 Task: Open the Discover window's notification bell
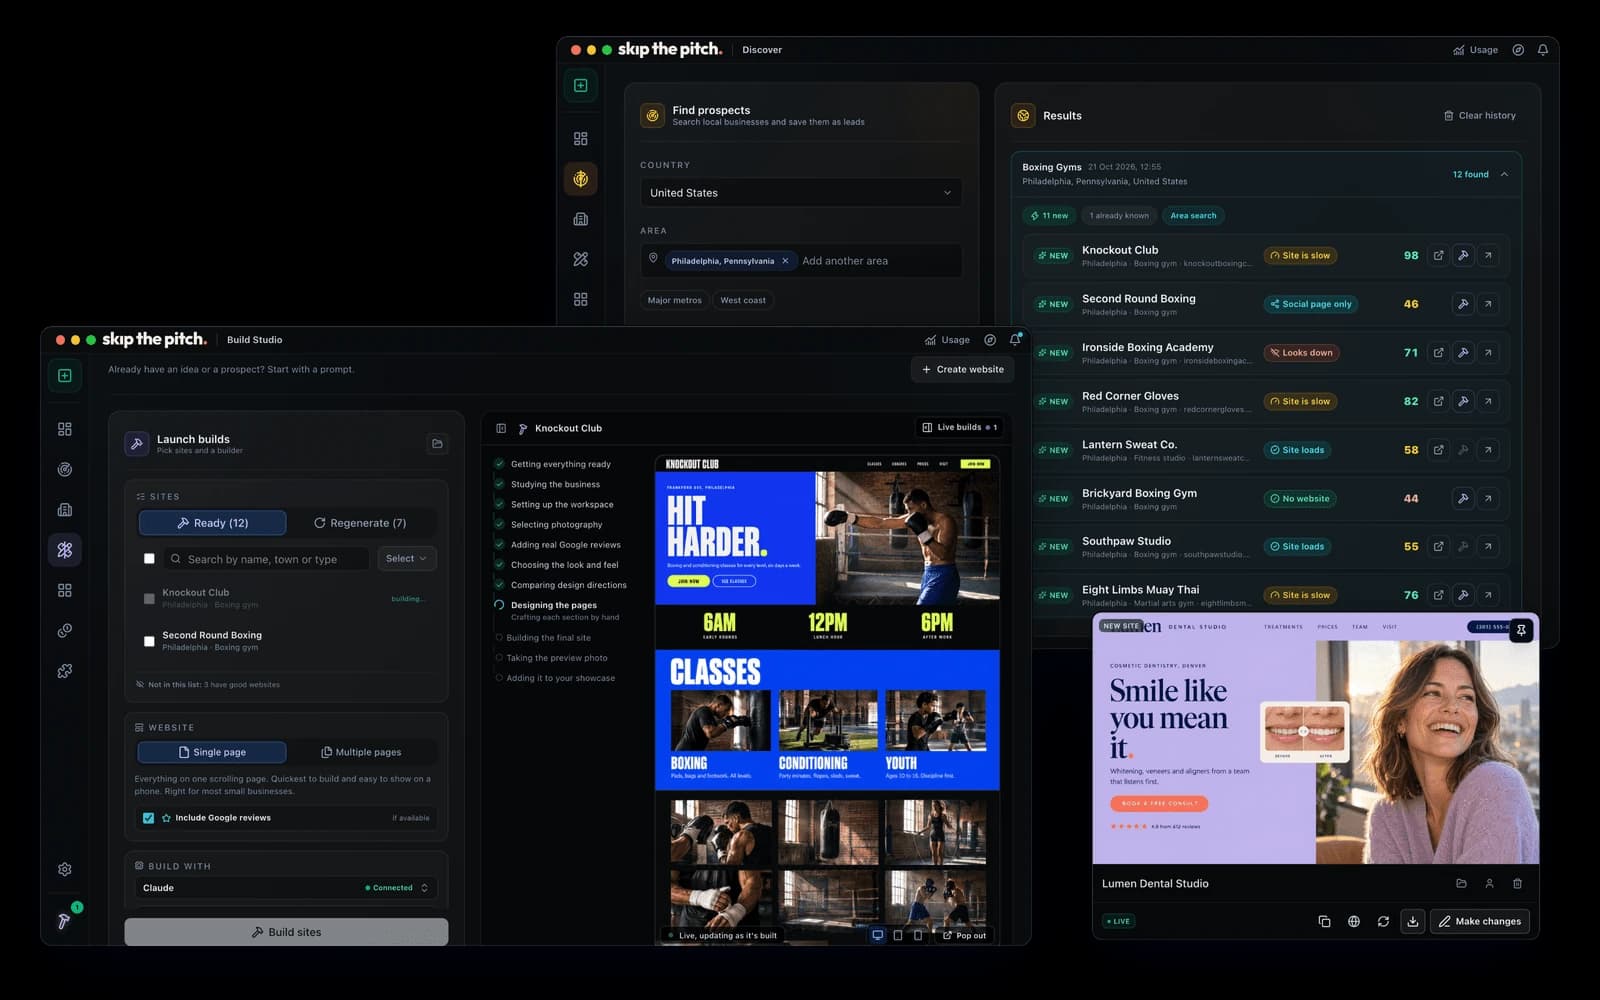[x=1543, y=50]
